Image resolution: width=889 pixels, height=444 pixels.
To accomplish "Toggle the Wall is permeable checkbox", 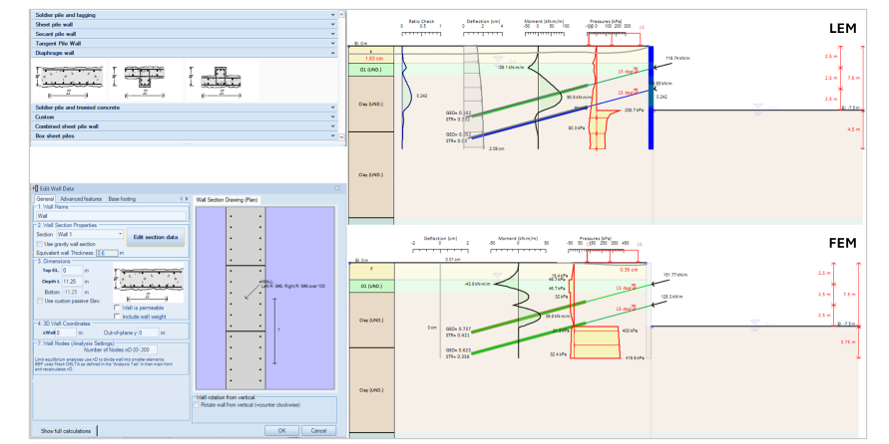I will (x=117, y=308).
